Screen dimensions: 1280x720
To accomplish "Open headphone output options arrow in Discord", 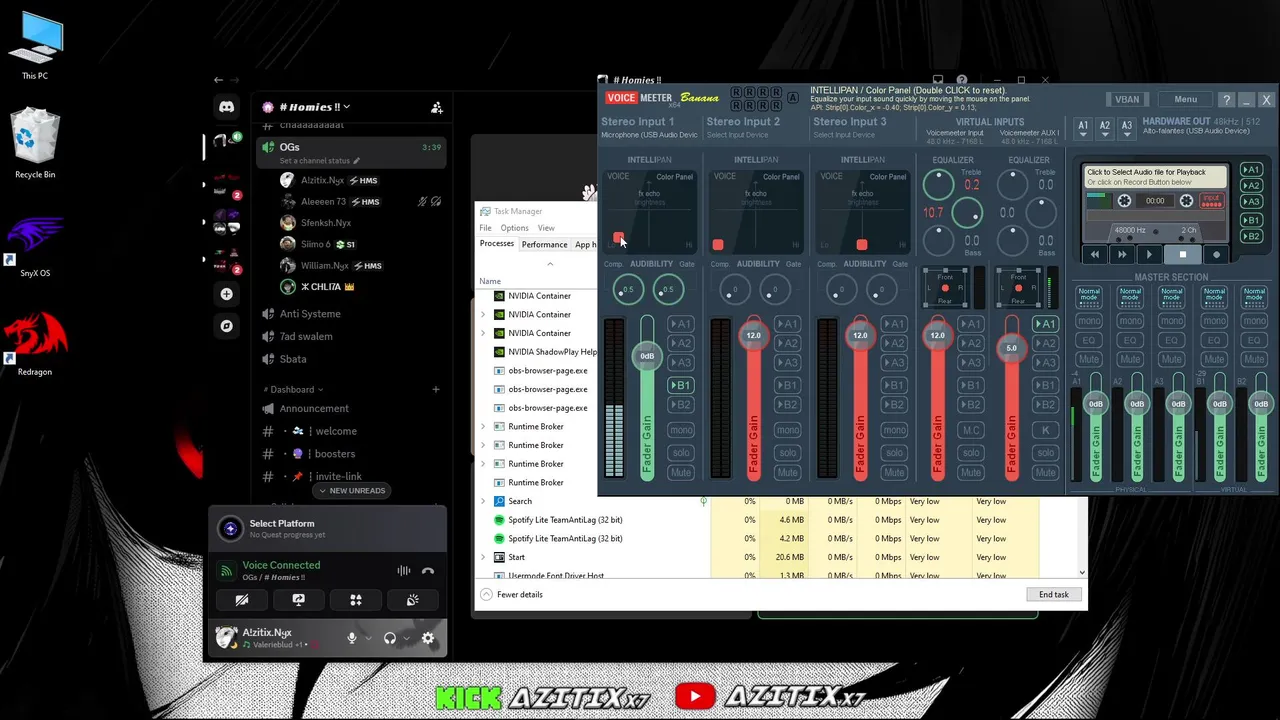I will [406, 638].
